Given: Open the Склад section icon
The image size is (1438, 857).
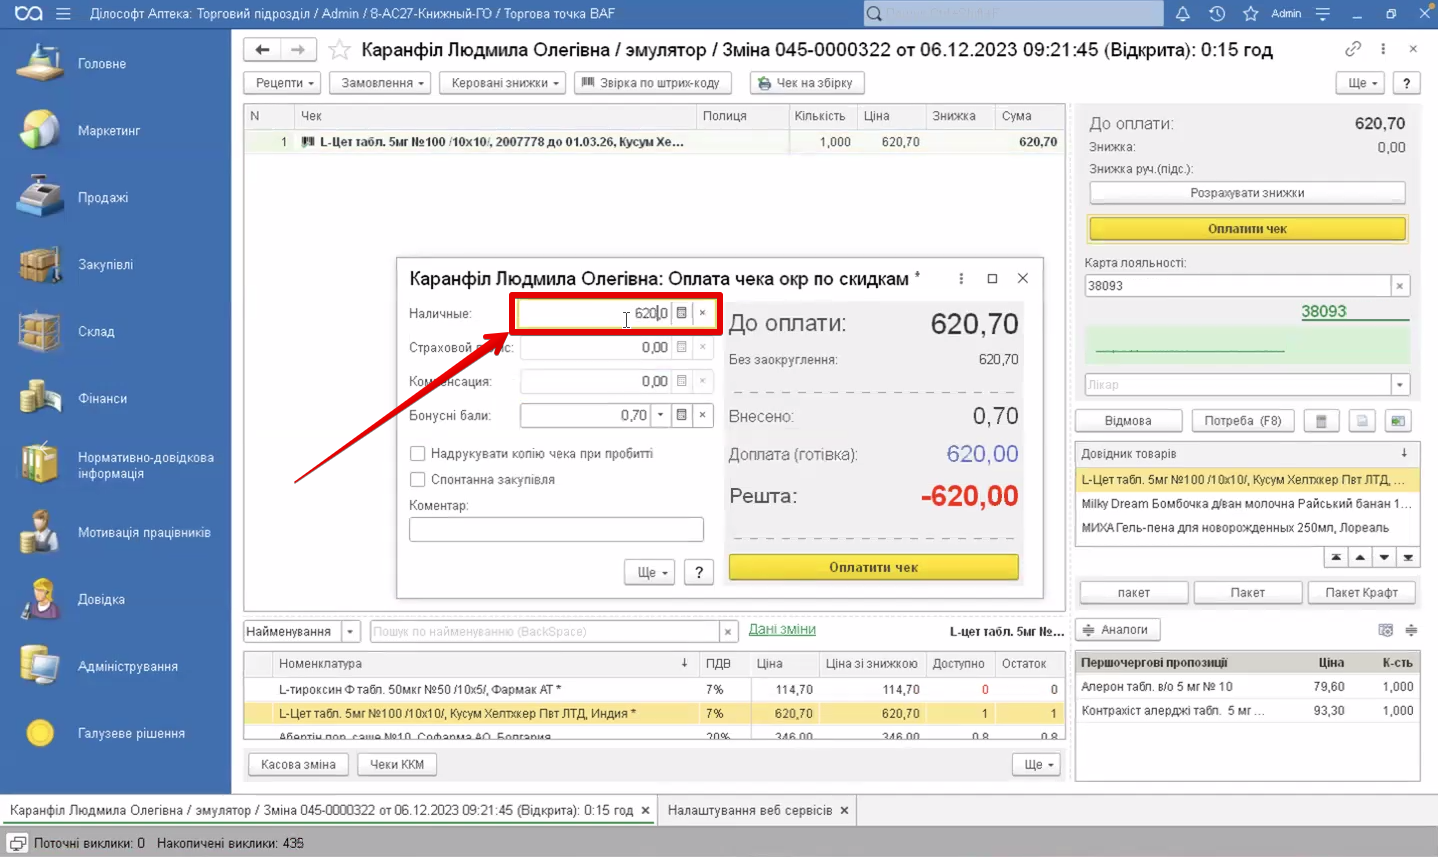Looking at the screenshot, I should (40, 331).
